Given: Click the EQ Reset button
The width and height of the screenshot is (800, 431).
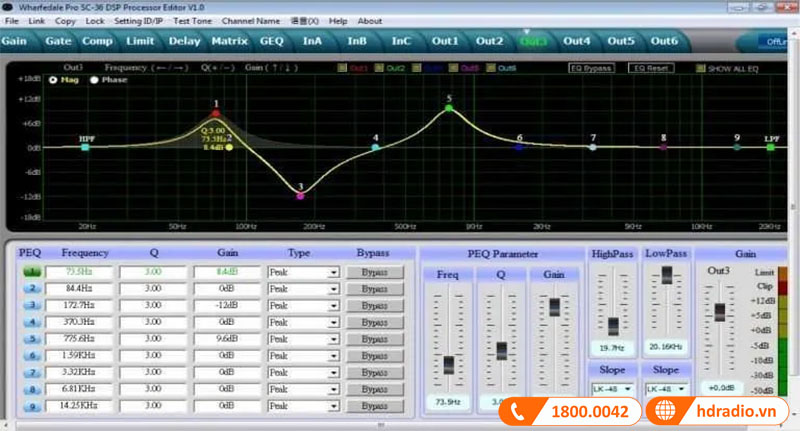Looking at the screenshot, I should tap(651, 68).
